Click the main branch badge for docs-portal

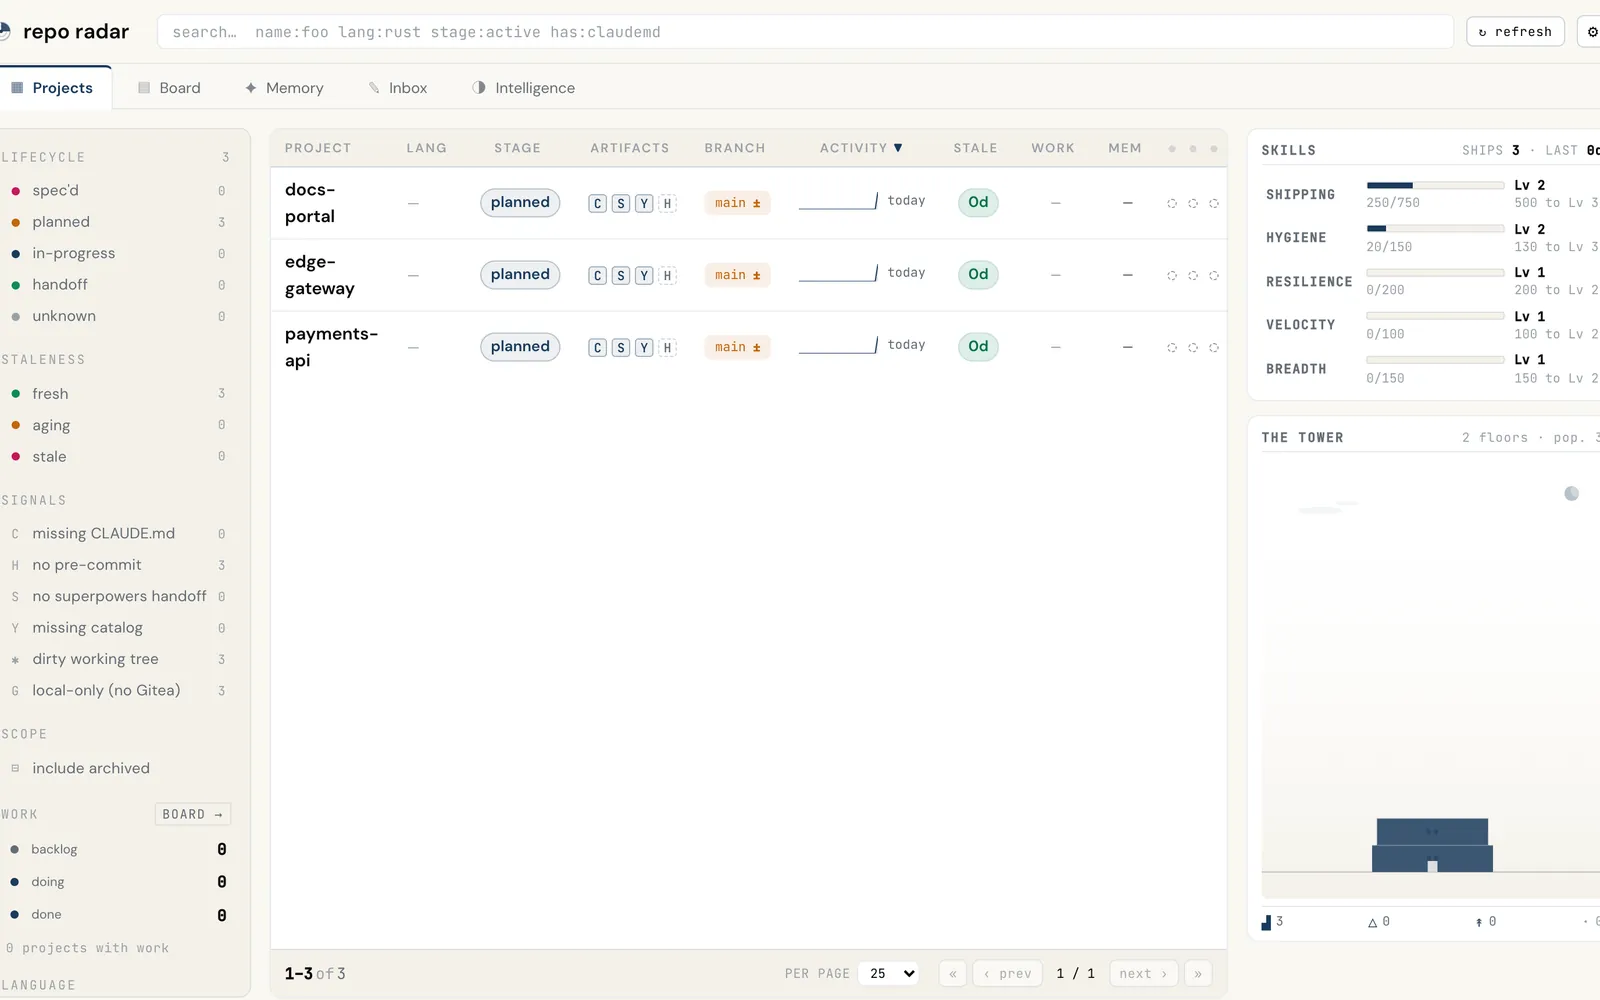tap(737, 203)
